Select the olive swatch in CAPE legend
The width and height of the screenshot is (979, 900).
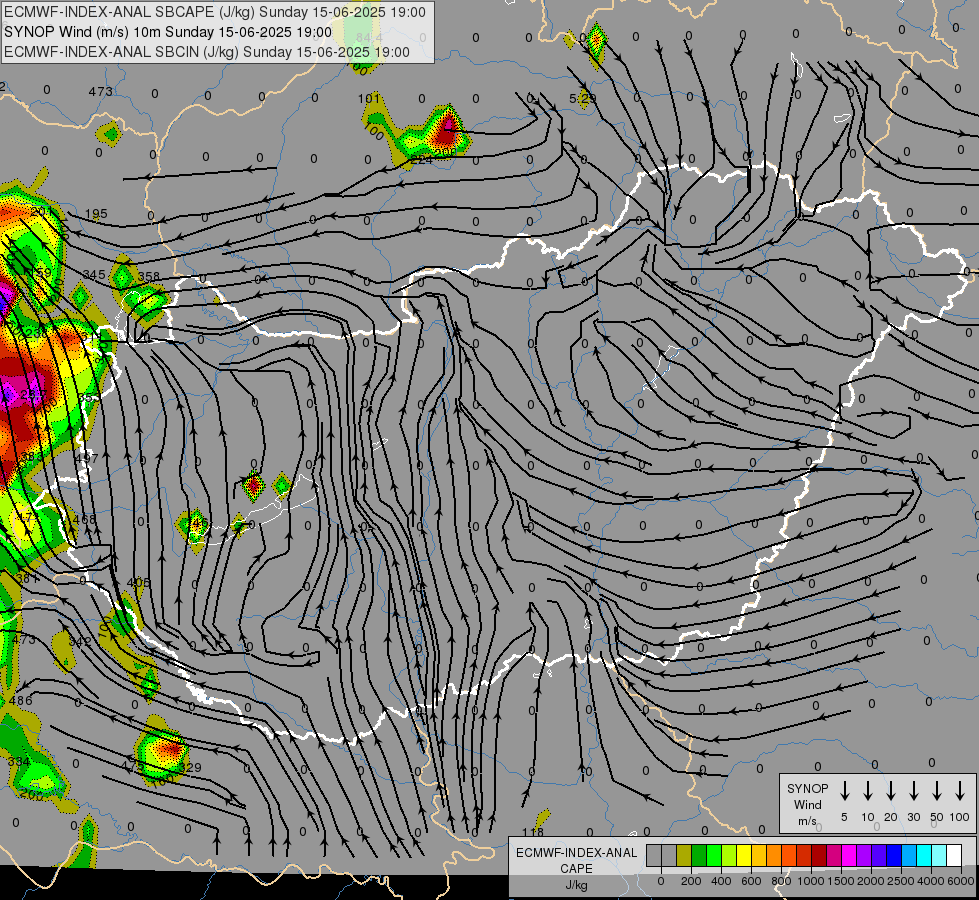pos(684,855)
